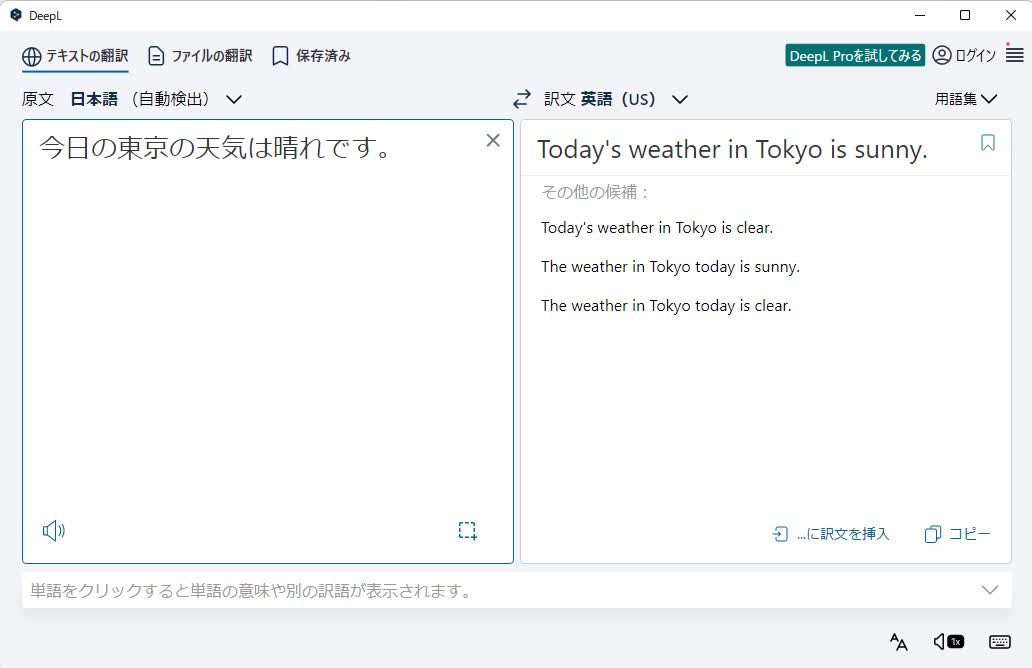This screenshot has height=668, width=1032.
Task: Click the login user icon
Action: coord(942,55)
